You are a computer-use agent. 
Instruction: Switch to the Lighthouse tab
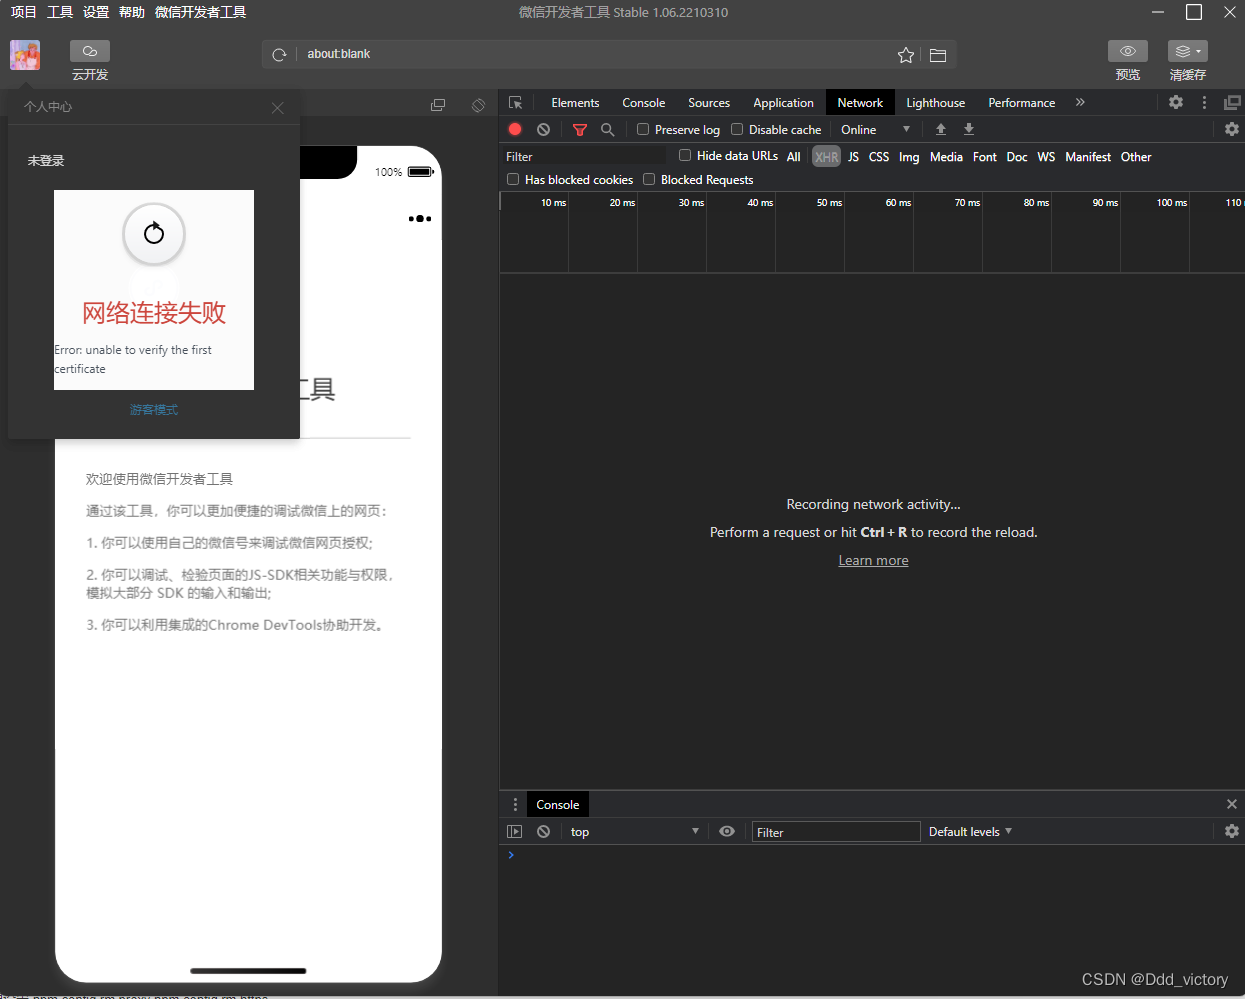click(x=935, y=103)
